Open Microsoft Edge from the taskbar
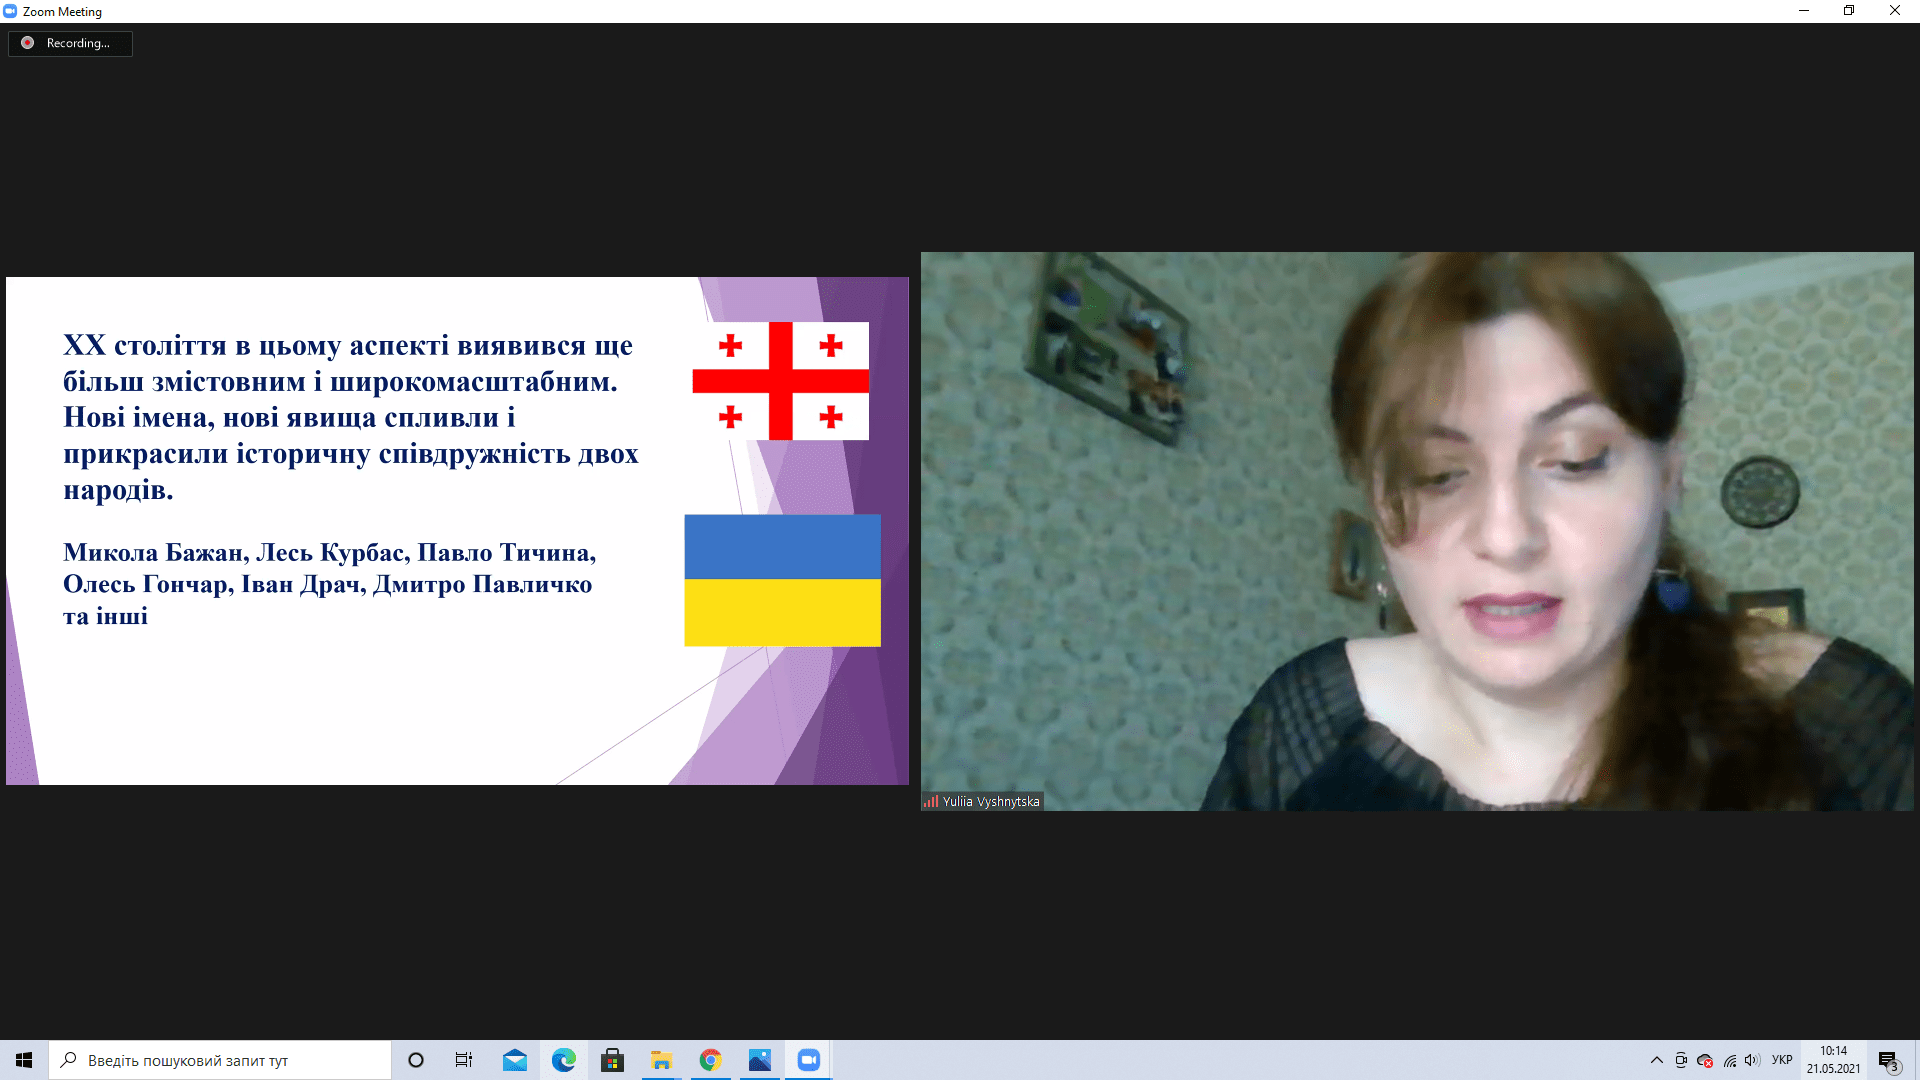Screen dimensions: 1920x1080 tap(564, 1060)
